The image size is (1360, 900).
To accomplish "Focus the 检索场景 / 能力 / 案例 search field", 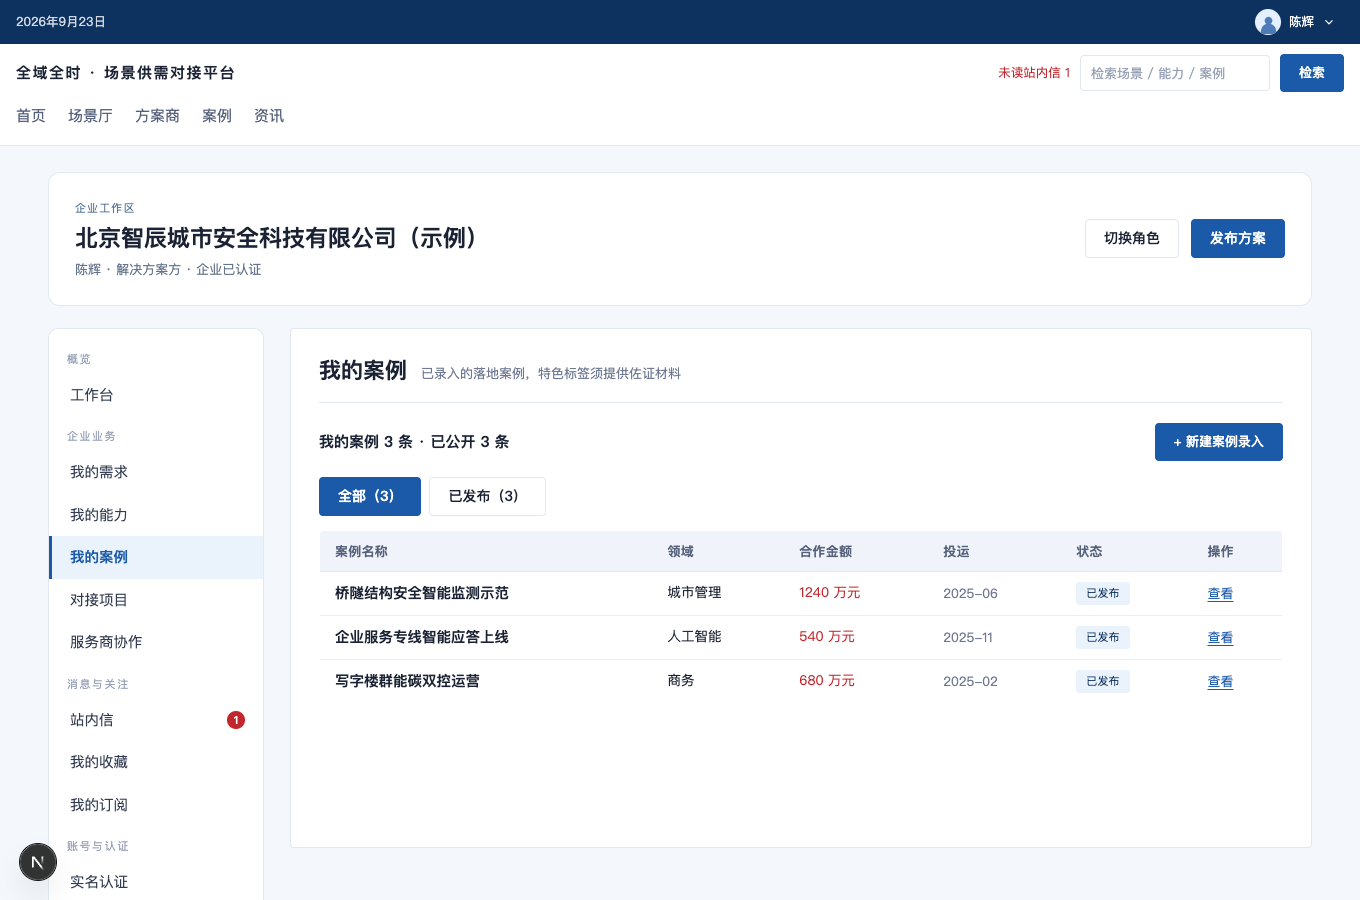I will 1175,73.
